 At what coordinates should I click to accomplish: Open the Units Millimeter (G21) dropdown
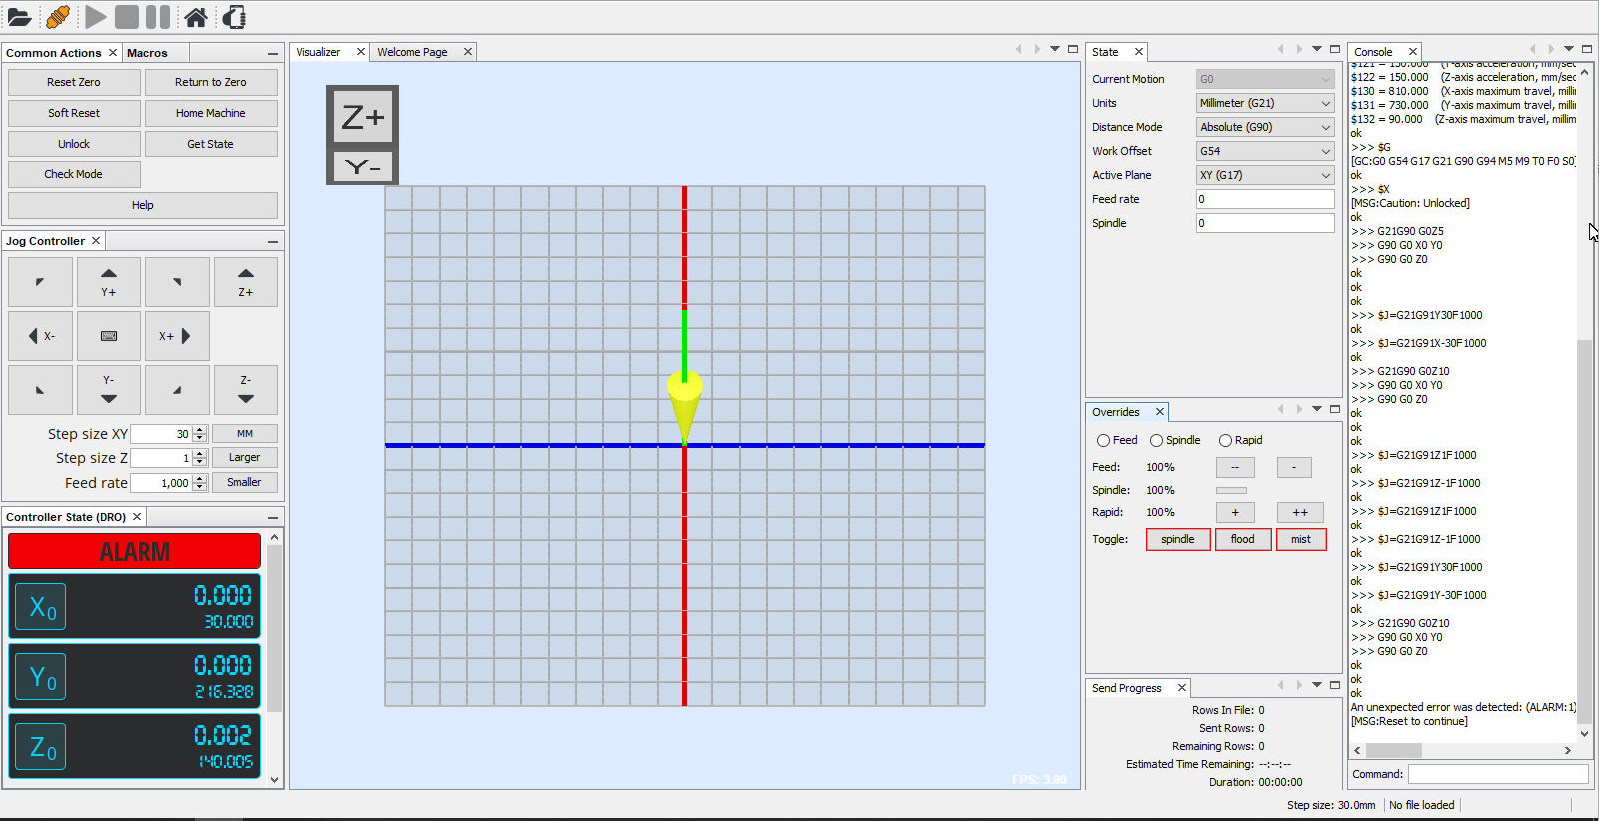[1265, 103]
